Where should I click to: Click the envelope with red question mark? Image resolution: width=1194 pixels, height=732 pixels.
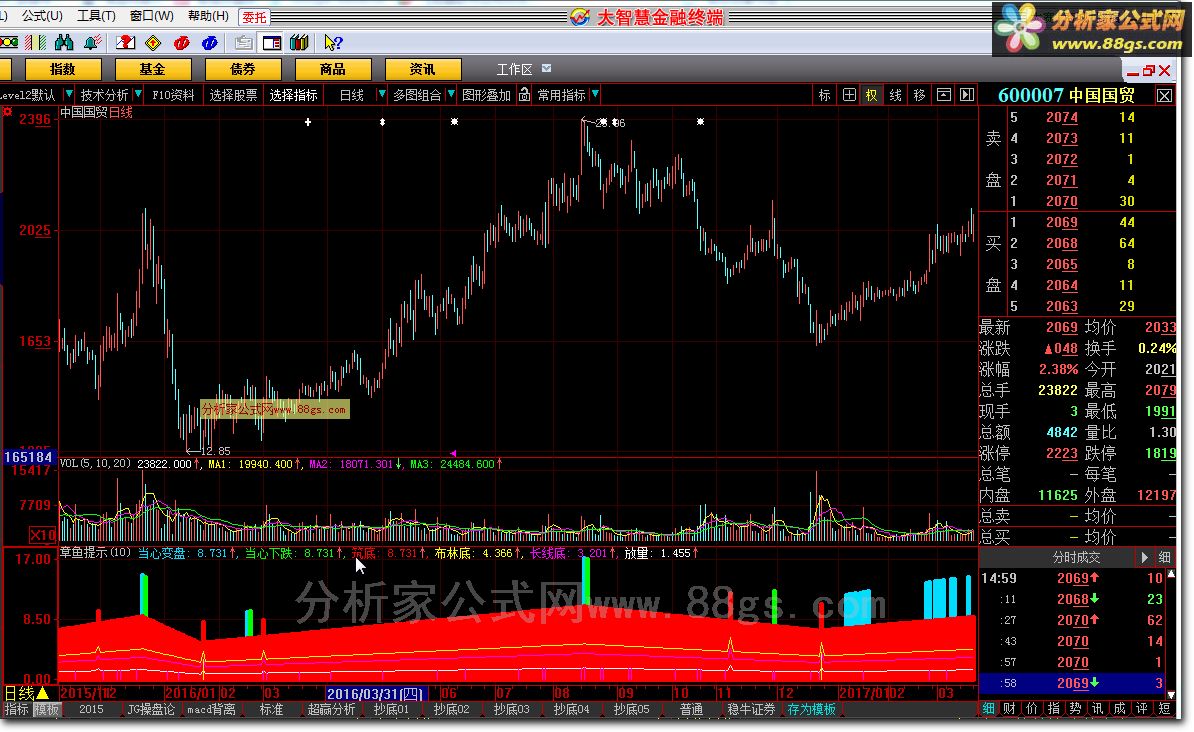click(x=125, y=43)
